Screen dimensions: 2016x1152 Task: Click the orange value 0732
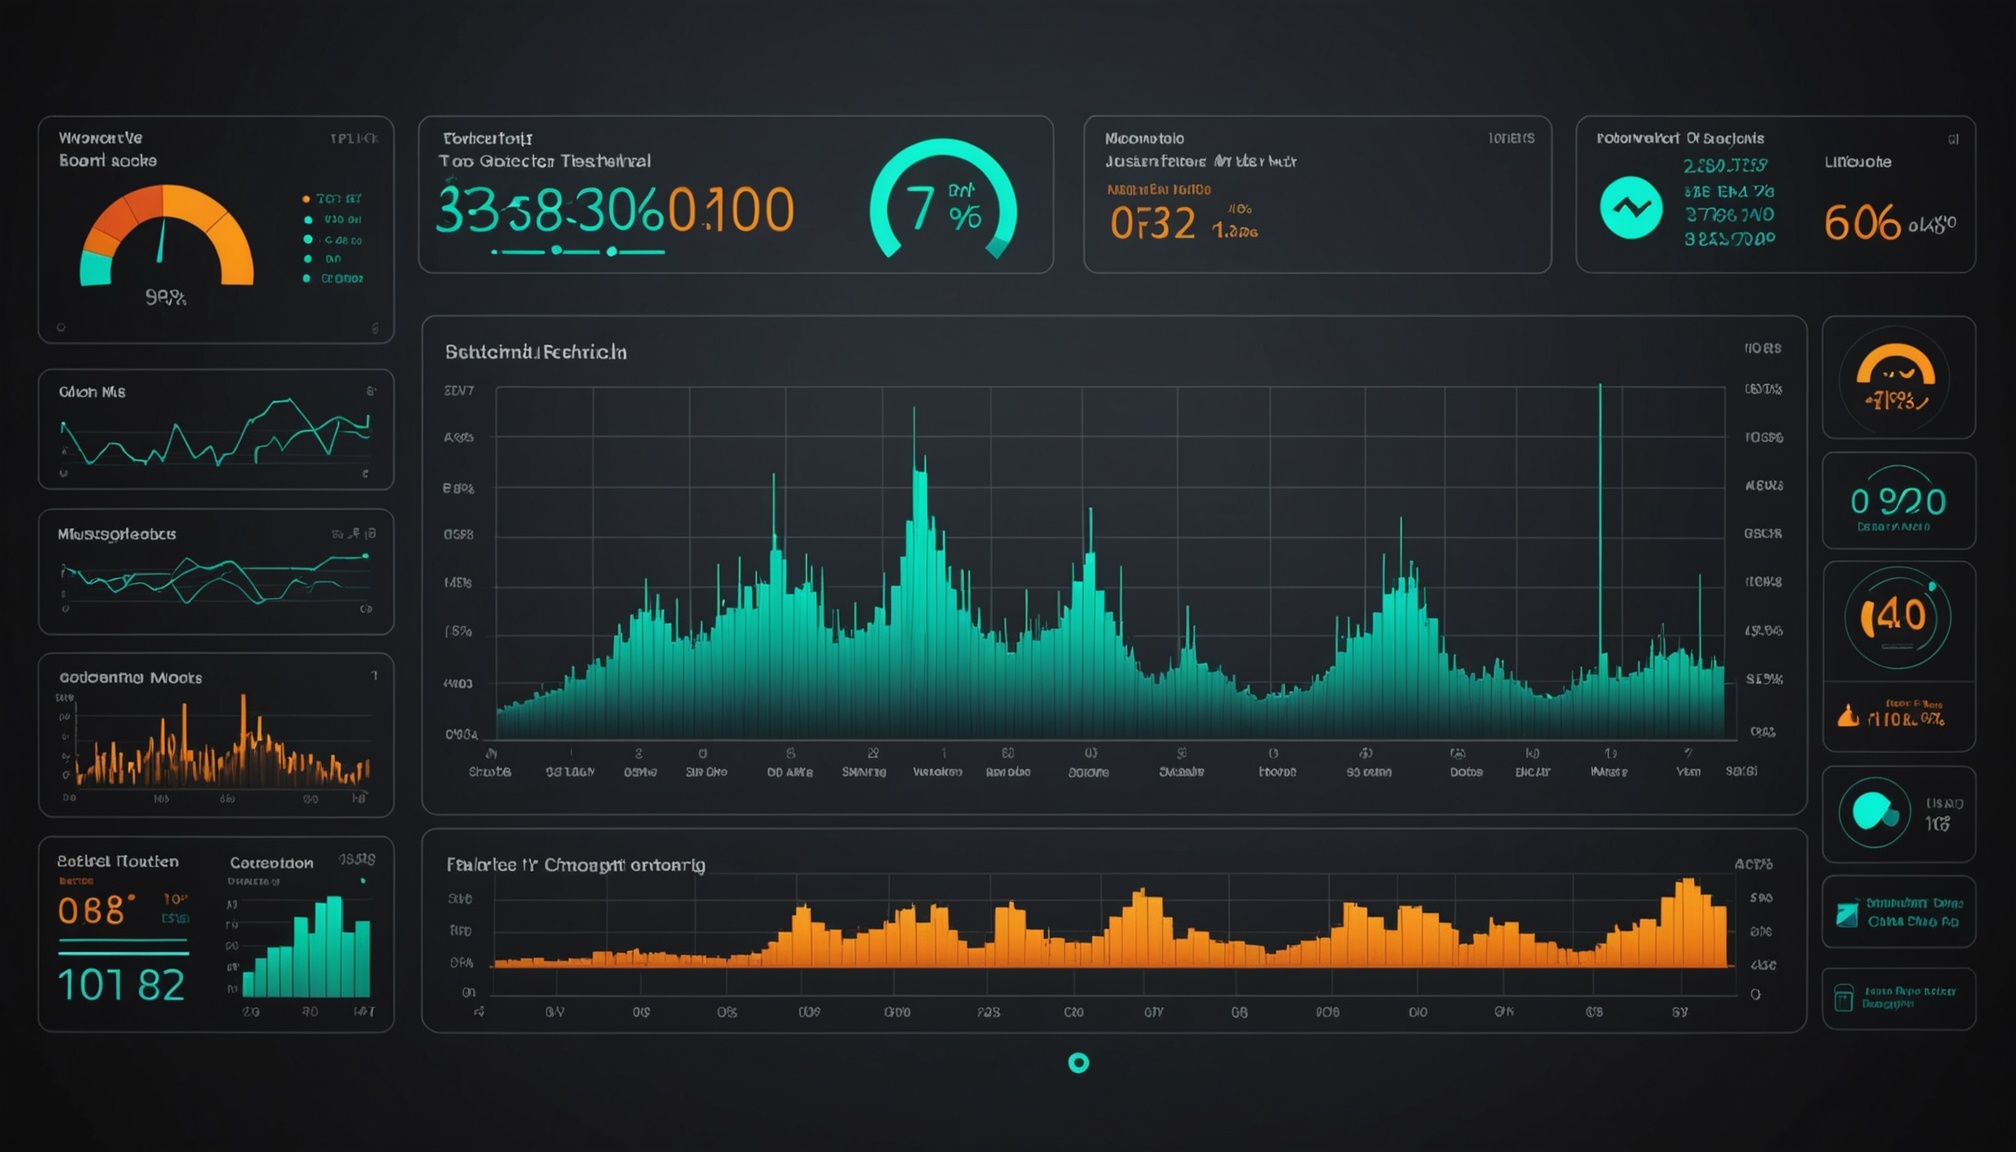click(x=1152, y=223)
